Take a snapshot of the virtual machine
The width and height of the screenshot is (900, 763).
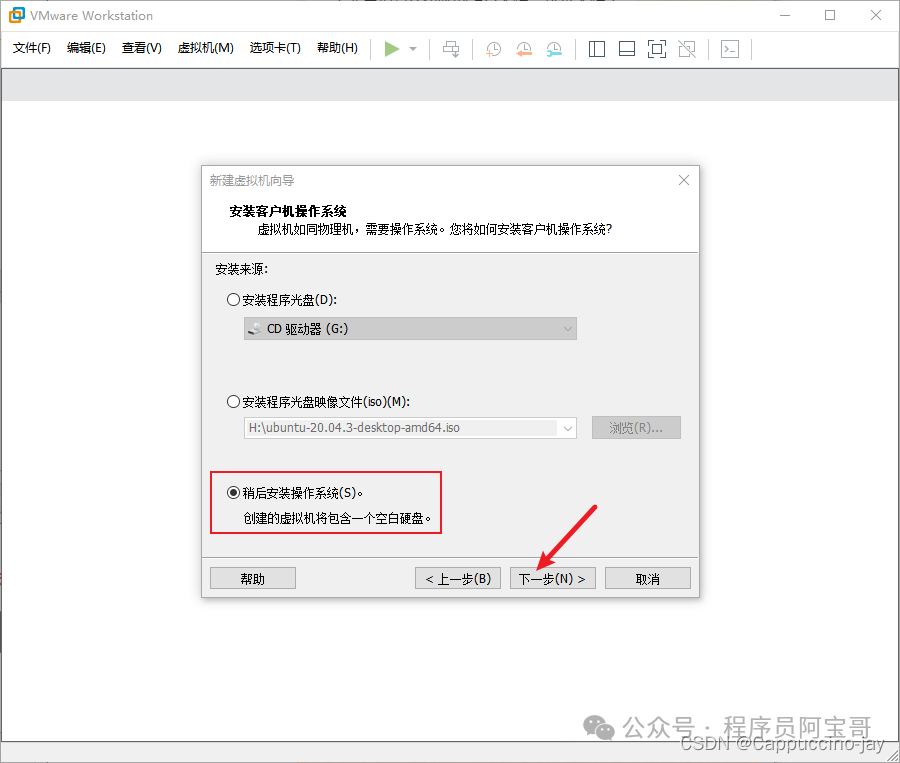(494, 49)
